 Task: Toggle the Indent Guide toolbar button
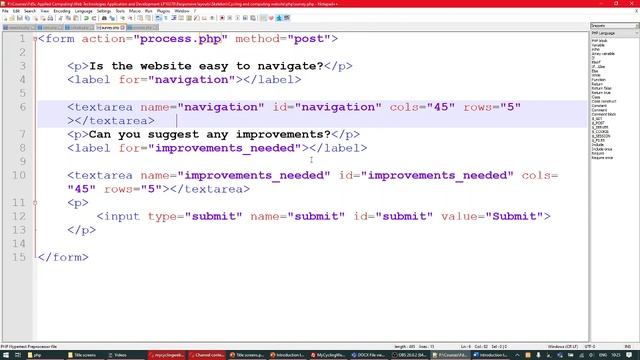tap(174, 18)
